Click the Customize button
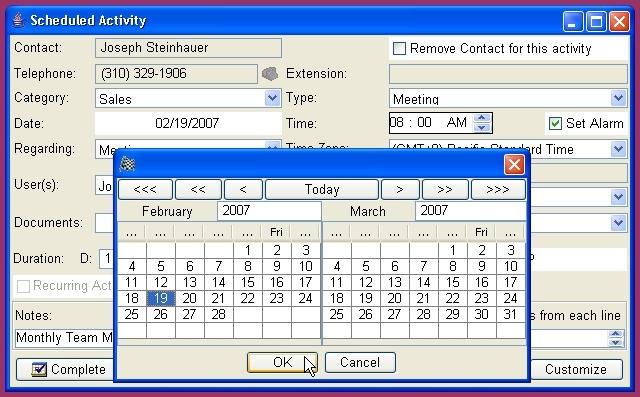Screen dimensions: 640x397 pos(576,369)
